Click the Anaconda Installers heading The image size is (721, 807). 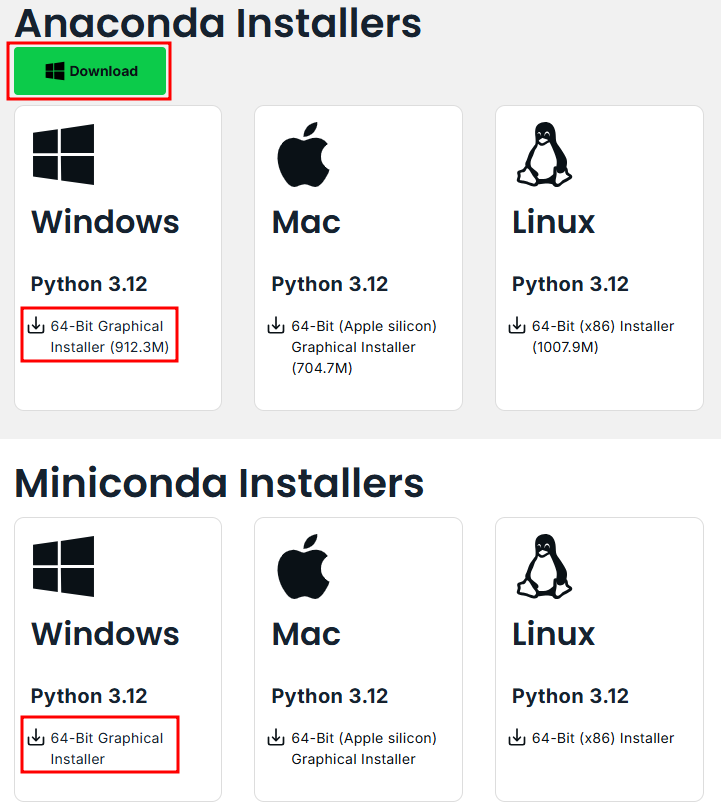coord(218,23)
